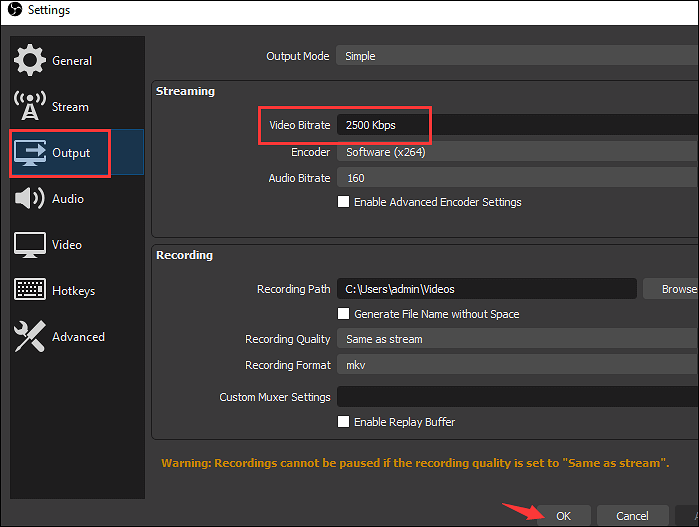Open the Recording Quality dropdown
The height and width of the screenshot is (527, 699).
click(x=516, y=339)
